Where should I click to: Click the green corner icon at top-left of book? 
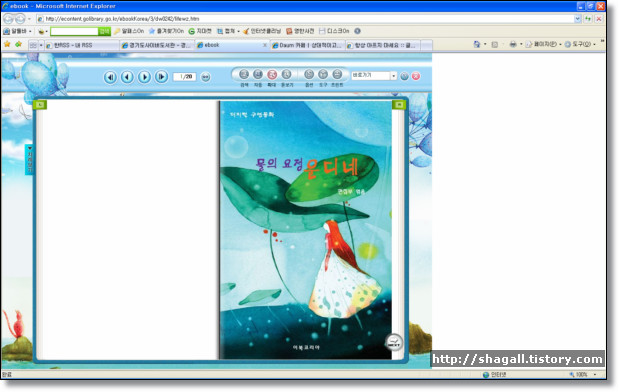(40, 104)
